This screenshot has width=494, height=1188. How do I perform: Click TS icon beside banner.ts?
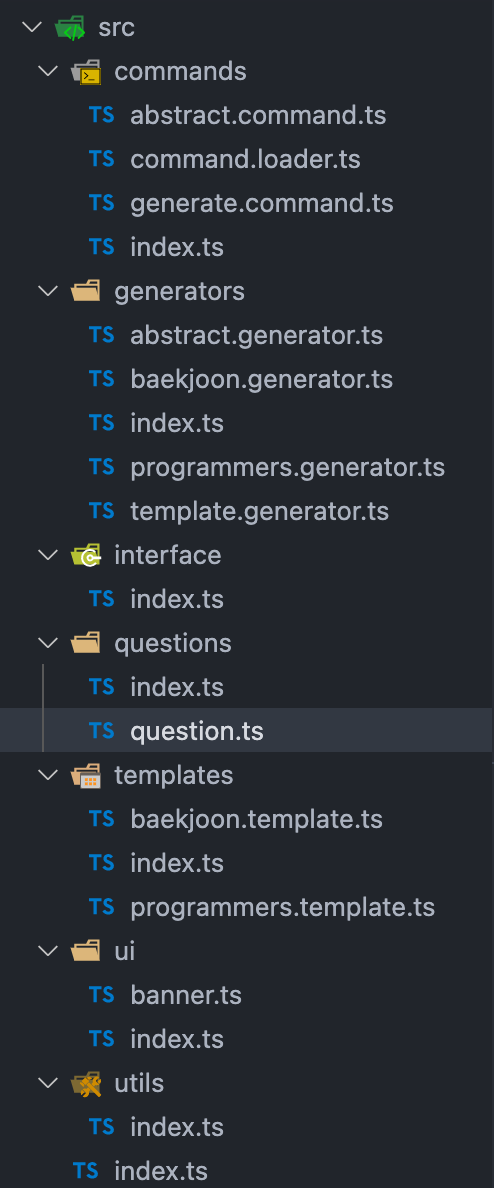102,995
